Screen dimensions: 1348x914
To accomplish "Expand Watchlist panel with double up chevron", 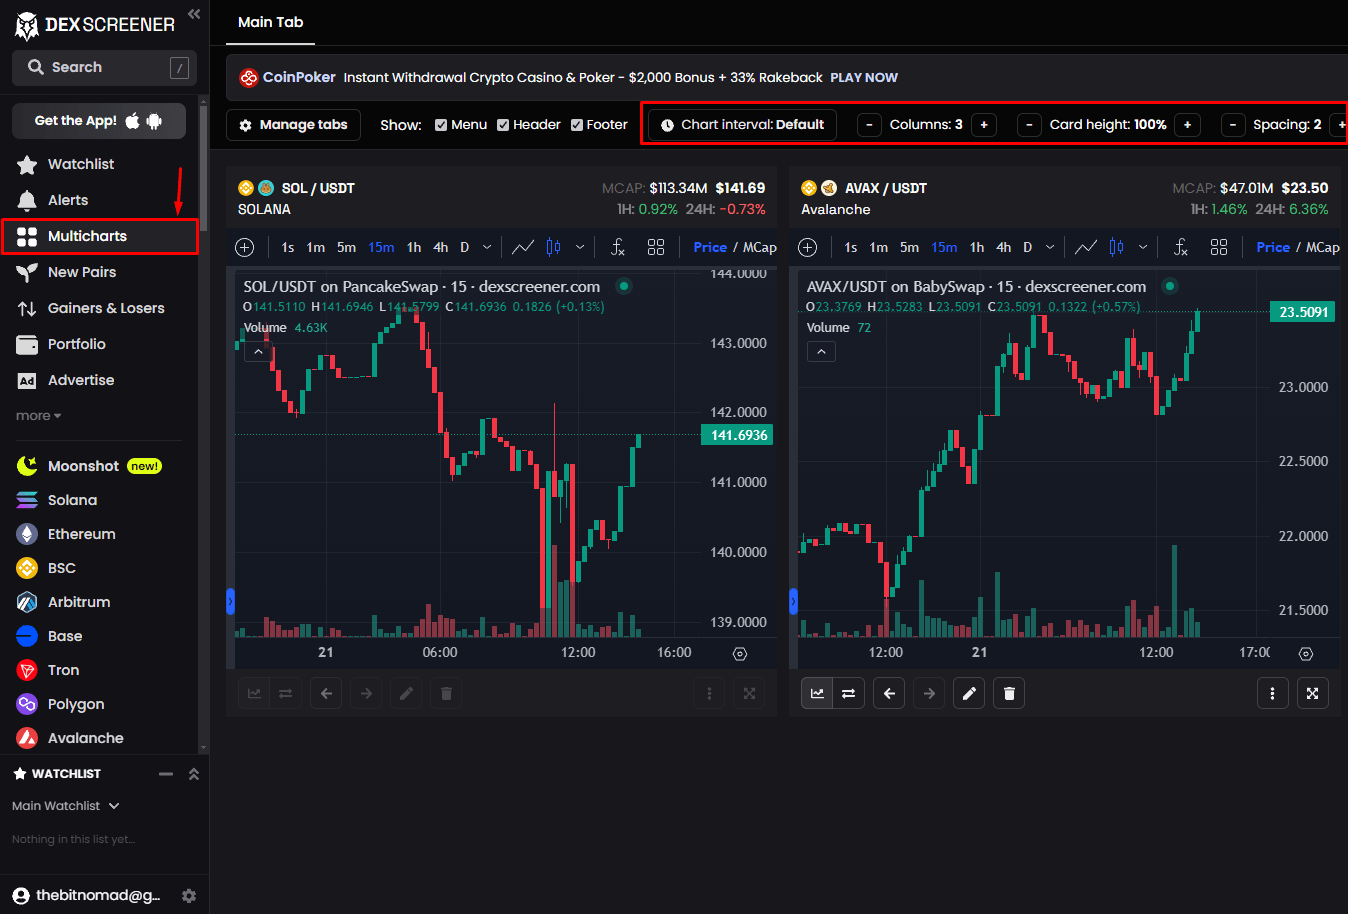I will click(x=194, y=774).
